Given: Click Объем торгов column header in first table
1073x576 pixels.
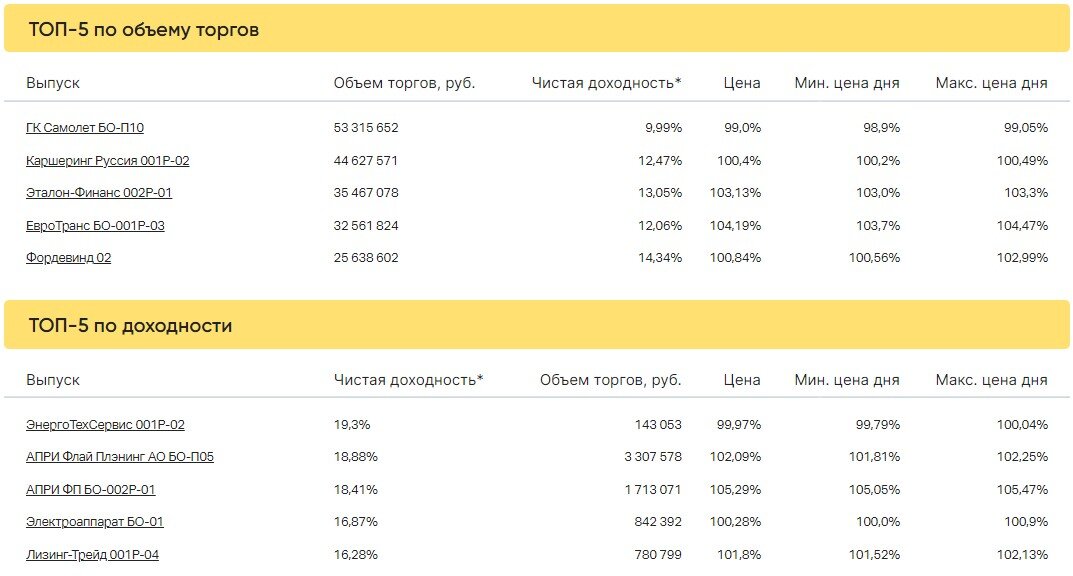Looking at the screenshot, I should pyautogui.click(x=404, y=83).
